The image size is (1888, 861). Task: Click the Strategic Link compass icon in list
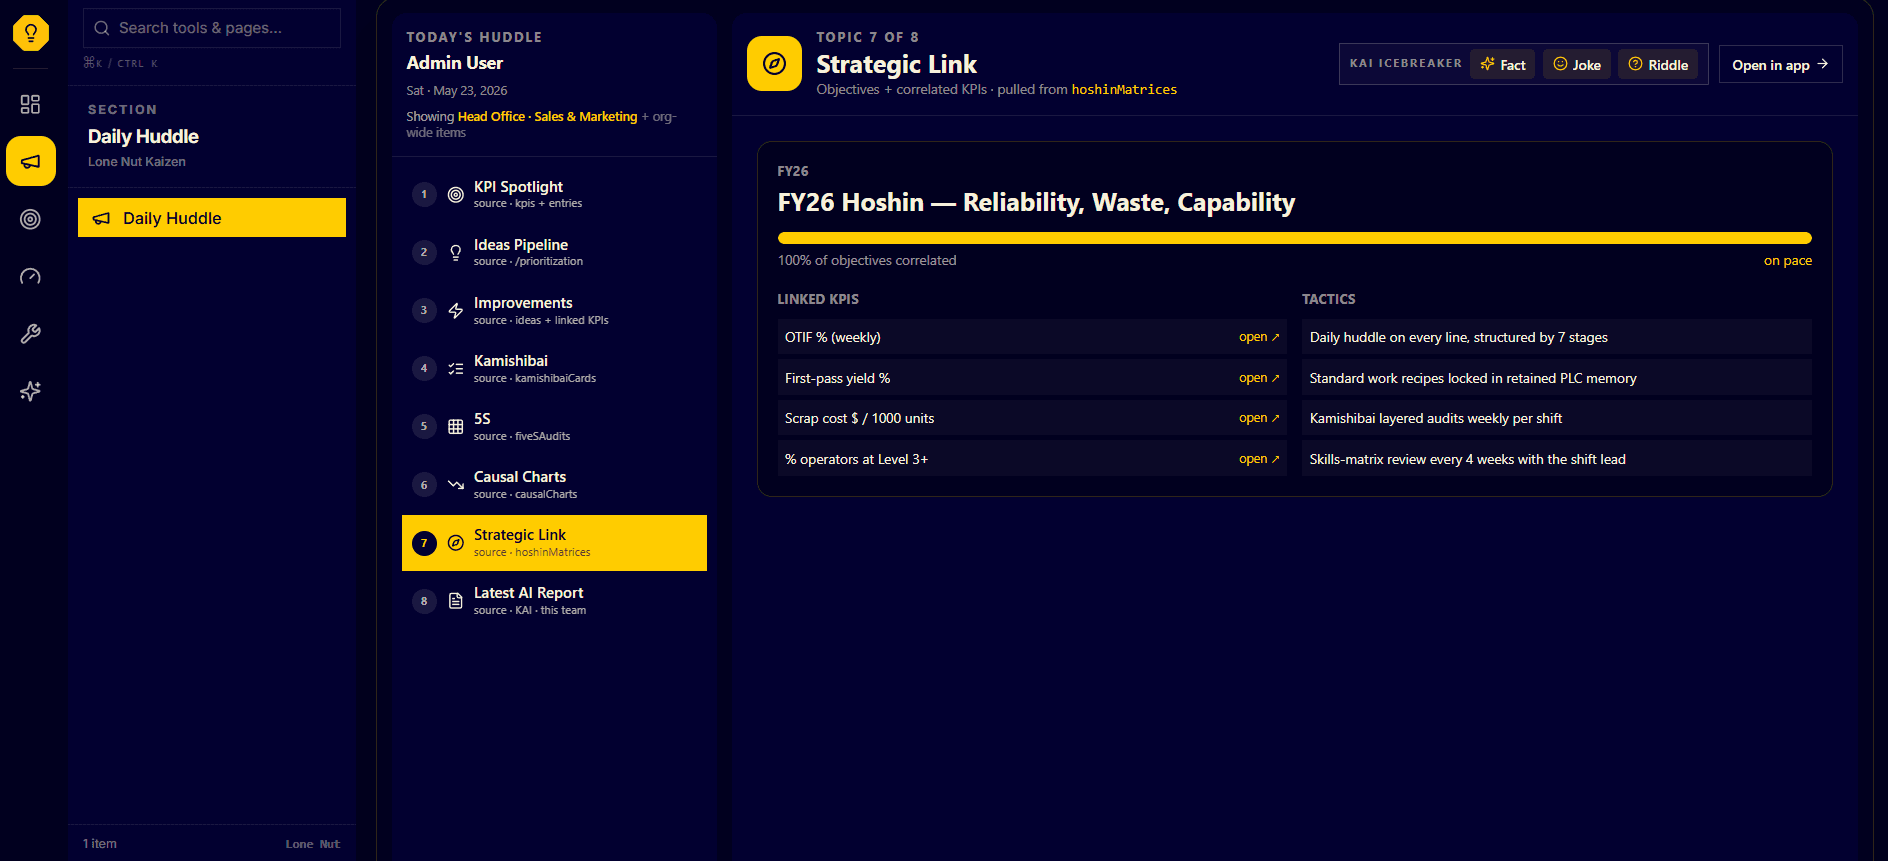coord(456,543)
